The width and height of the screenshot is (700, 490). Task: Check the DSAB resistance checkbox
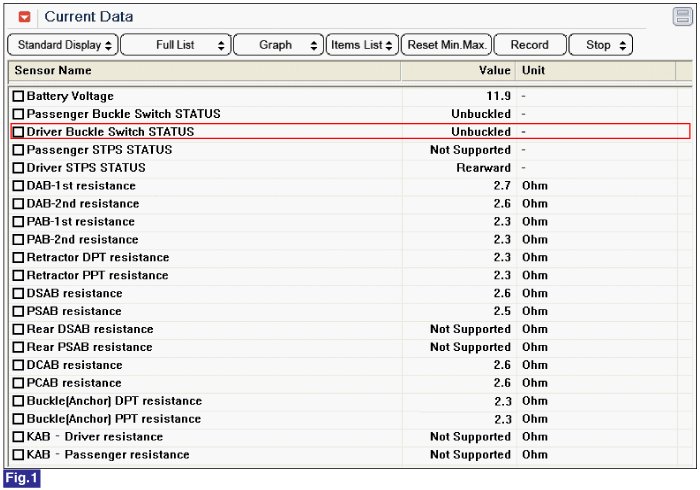pyautogui.click(x=18, y=293)
